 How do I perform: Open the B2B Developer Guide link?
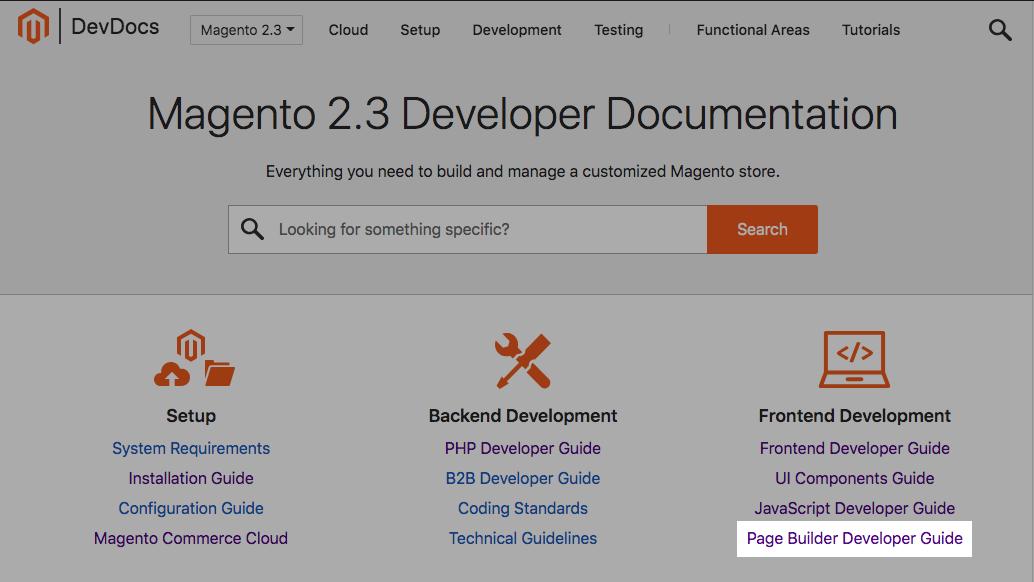click(x=522, y=479)
